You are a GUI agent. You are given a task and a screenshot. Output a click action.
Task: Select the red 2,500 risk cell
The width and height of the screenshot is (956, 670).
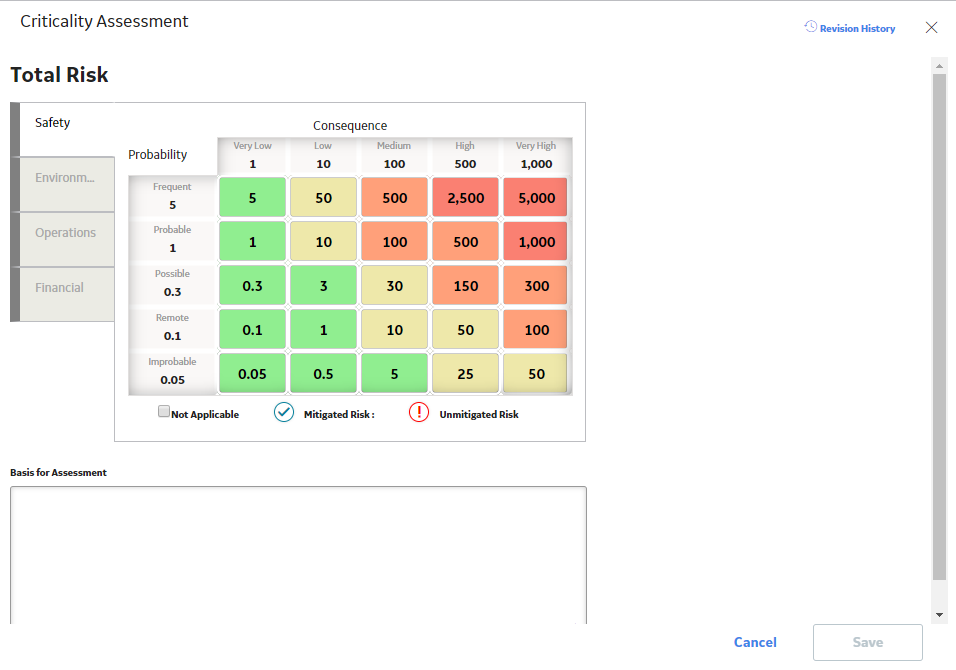465,198
